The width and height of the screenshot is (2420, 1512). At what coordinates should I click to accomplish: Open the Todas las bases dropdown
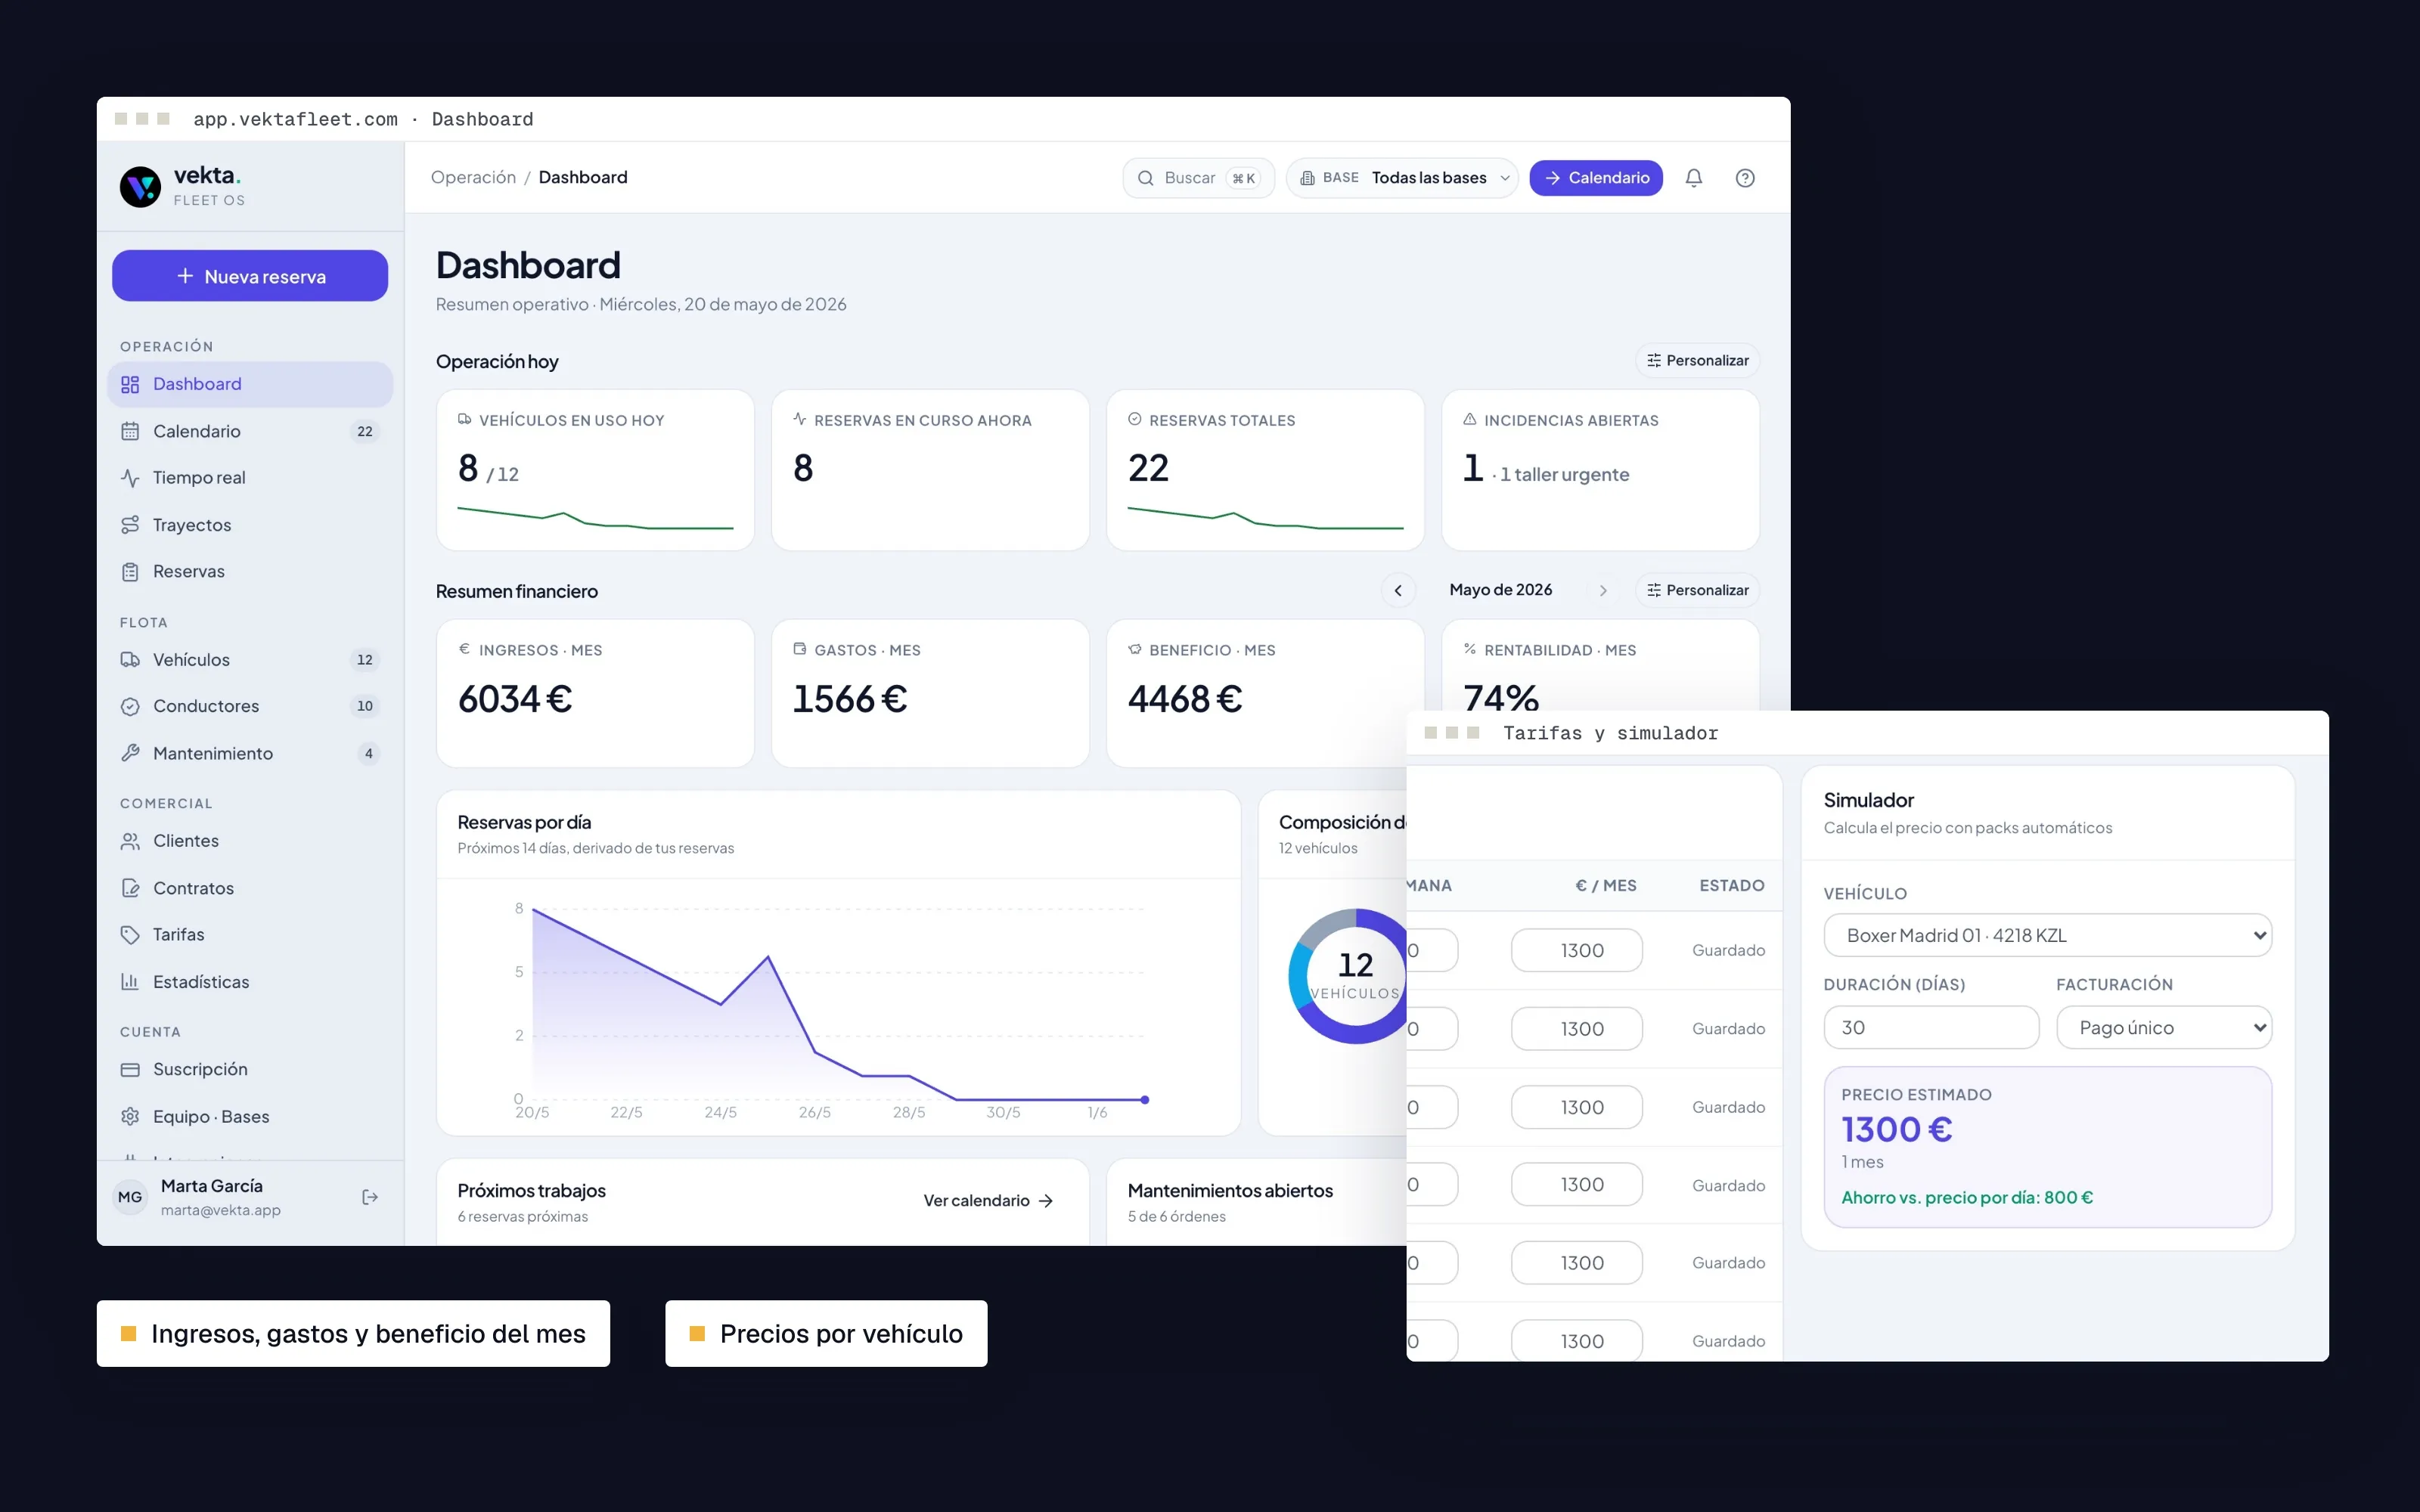[1402, 178]
